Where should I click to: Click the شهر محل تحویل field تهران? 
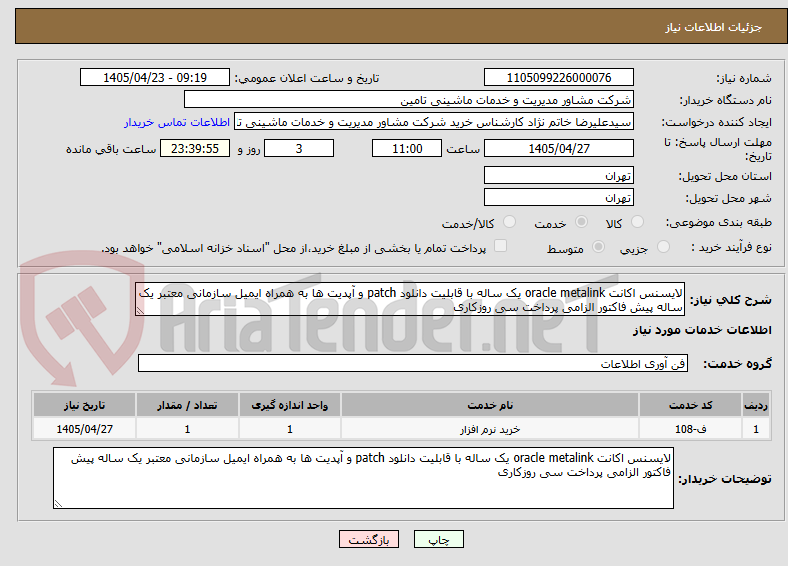pos(558,197)
